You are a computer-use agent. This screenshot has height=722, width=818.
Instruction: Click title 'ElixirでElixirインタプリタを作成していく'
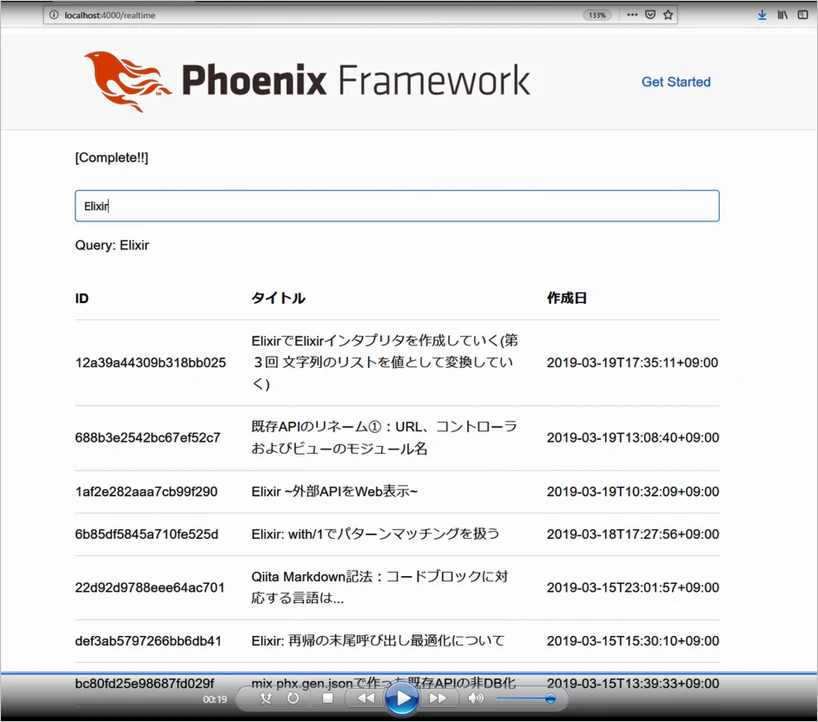(385, 363)
